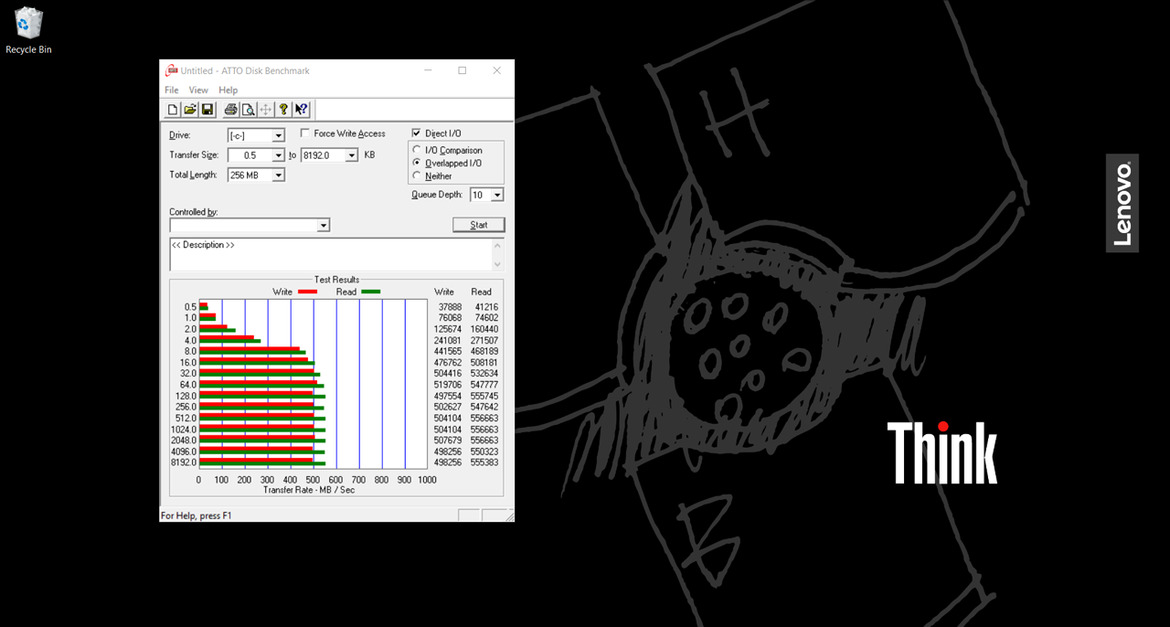1170x627 pixels.
Task: Click the read value 508181
Action: (484, 363)
